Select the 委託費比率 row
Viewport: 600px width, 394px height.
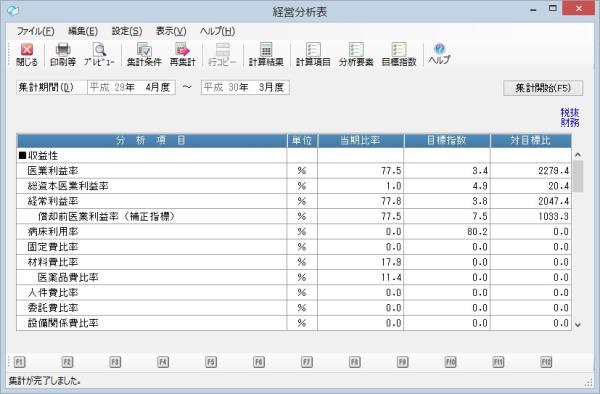[294, 308]
